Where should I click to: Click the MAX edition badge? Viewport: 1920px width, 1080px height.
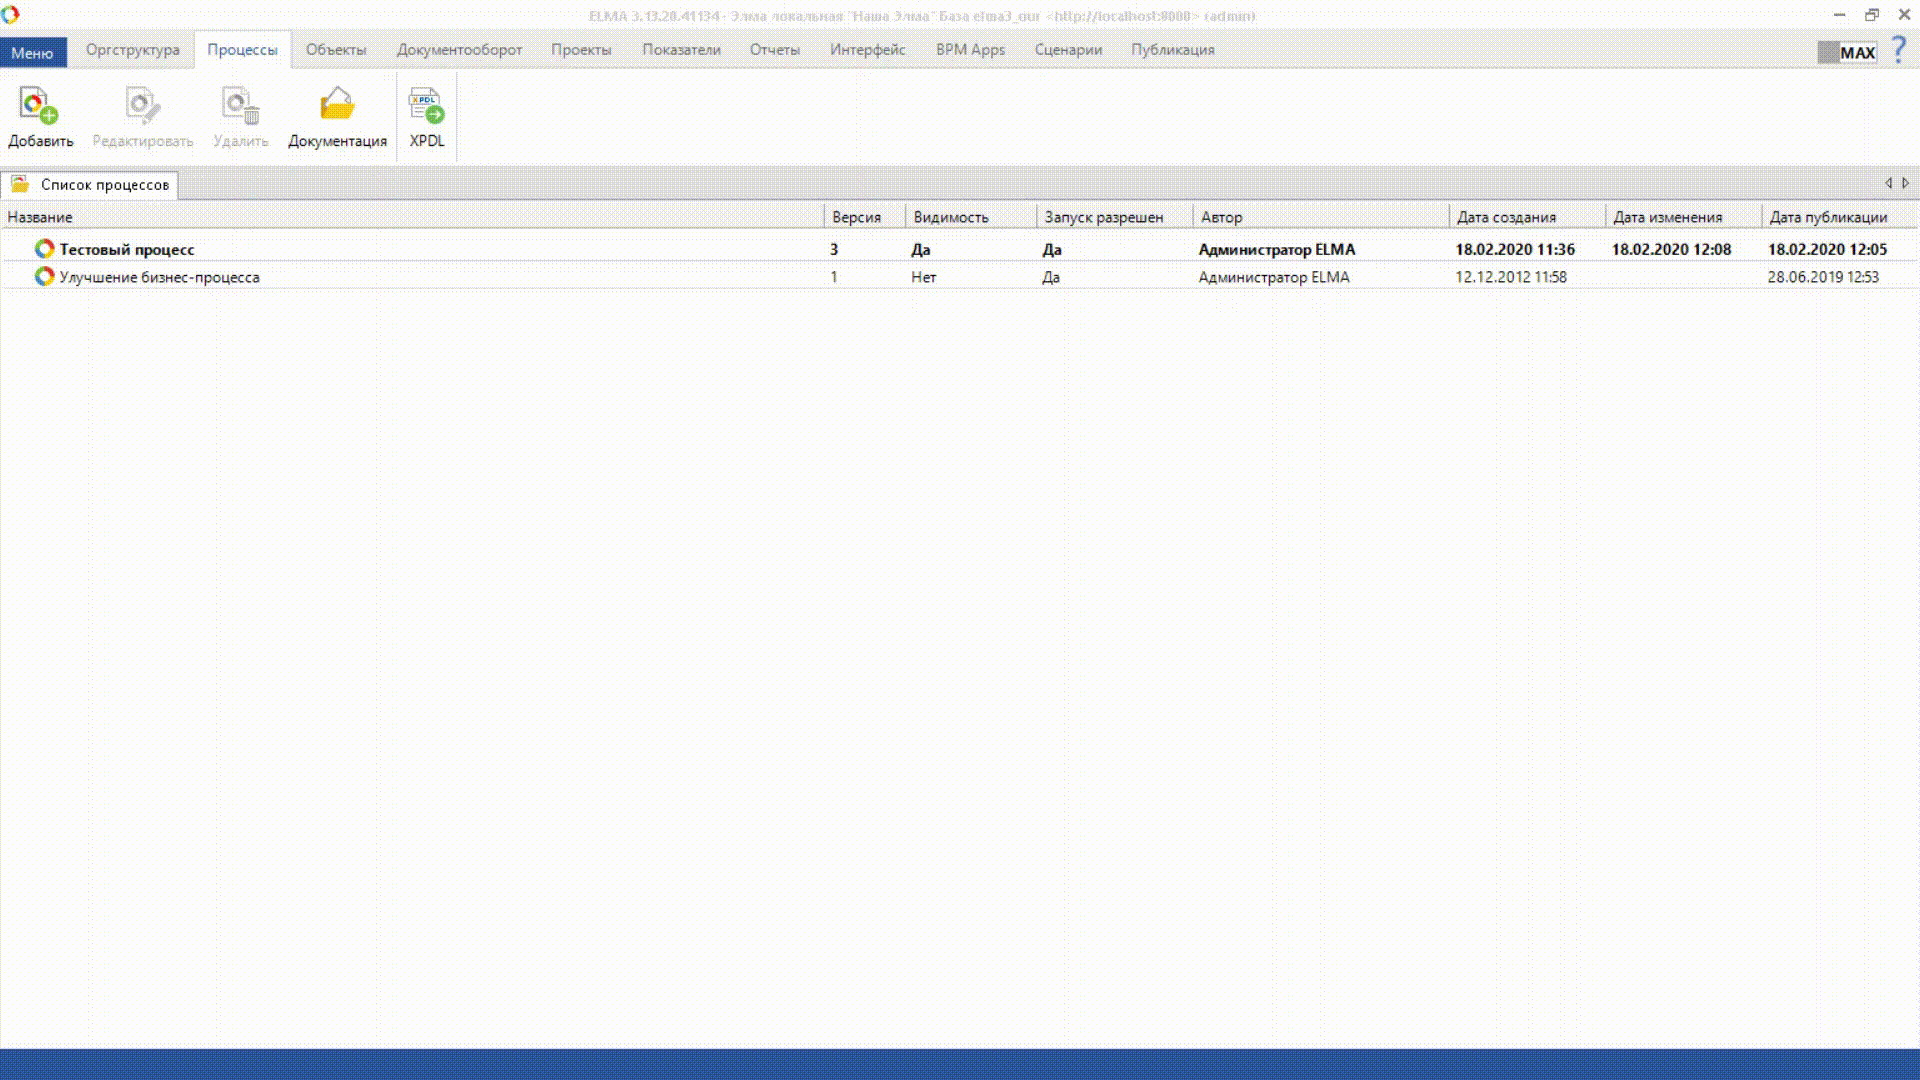(x=1846, y=52)
